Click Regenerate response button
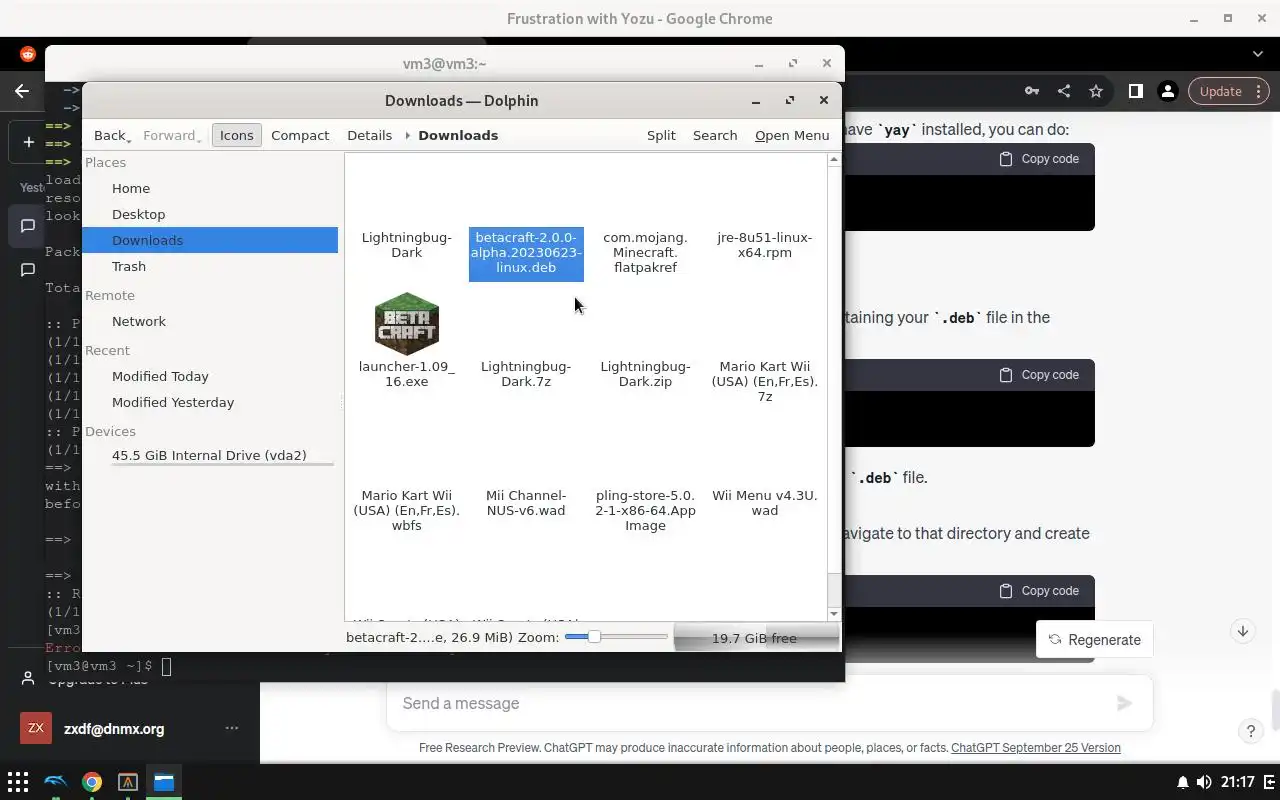This screenshot has width=1280, height=800. click(1095, 640)
